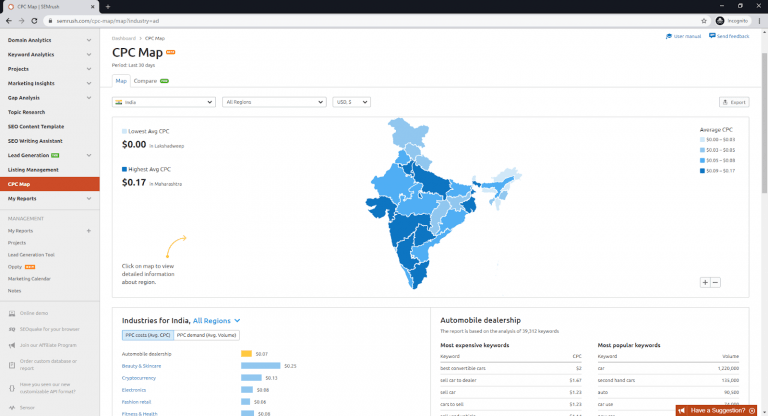Select Fashion retail industry
The height and width of the screenshot is (416, 768).
[136, 402]
